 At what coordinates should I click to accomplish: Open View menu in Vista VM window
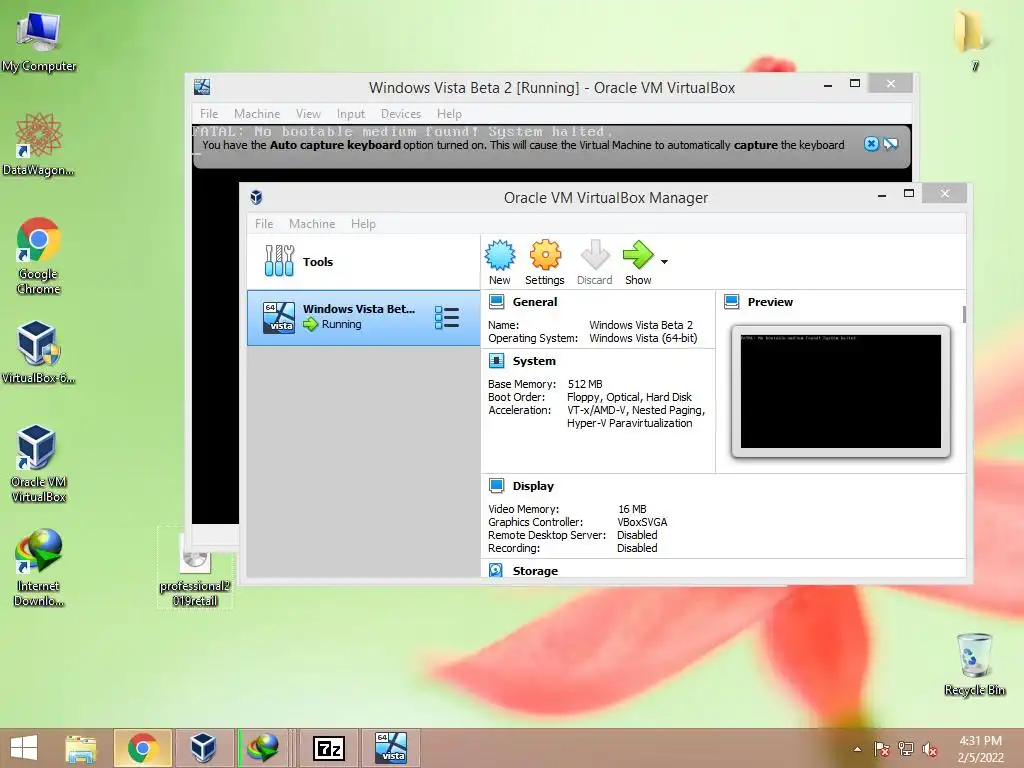[x=308, y=114]
